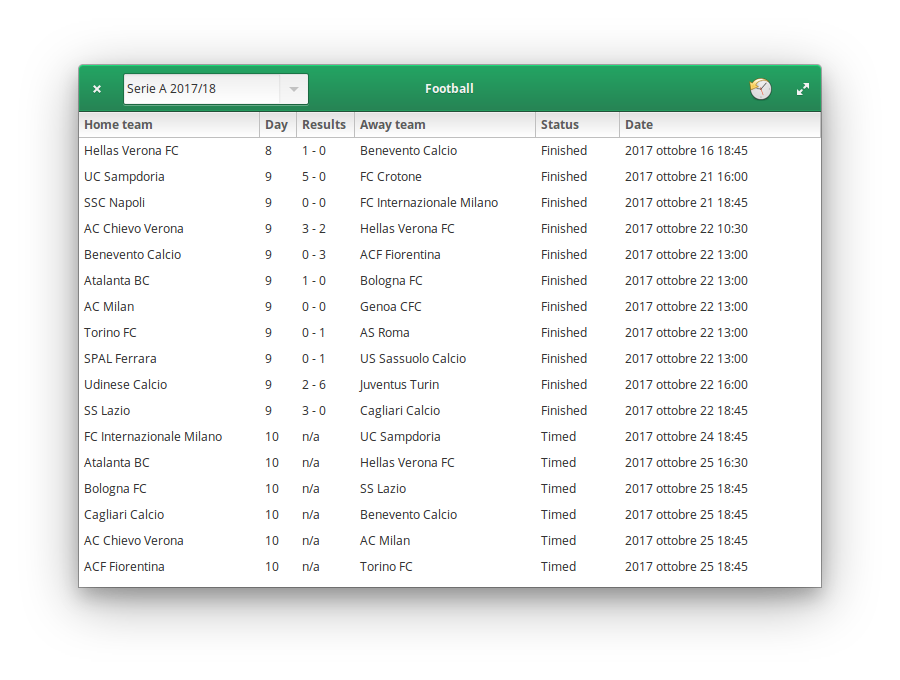This screenshot has width=900, height=680.
Task: Click the fullscreen expand arrows icon
Action: (x=803, y=89)
